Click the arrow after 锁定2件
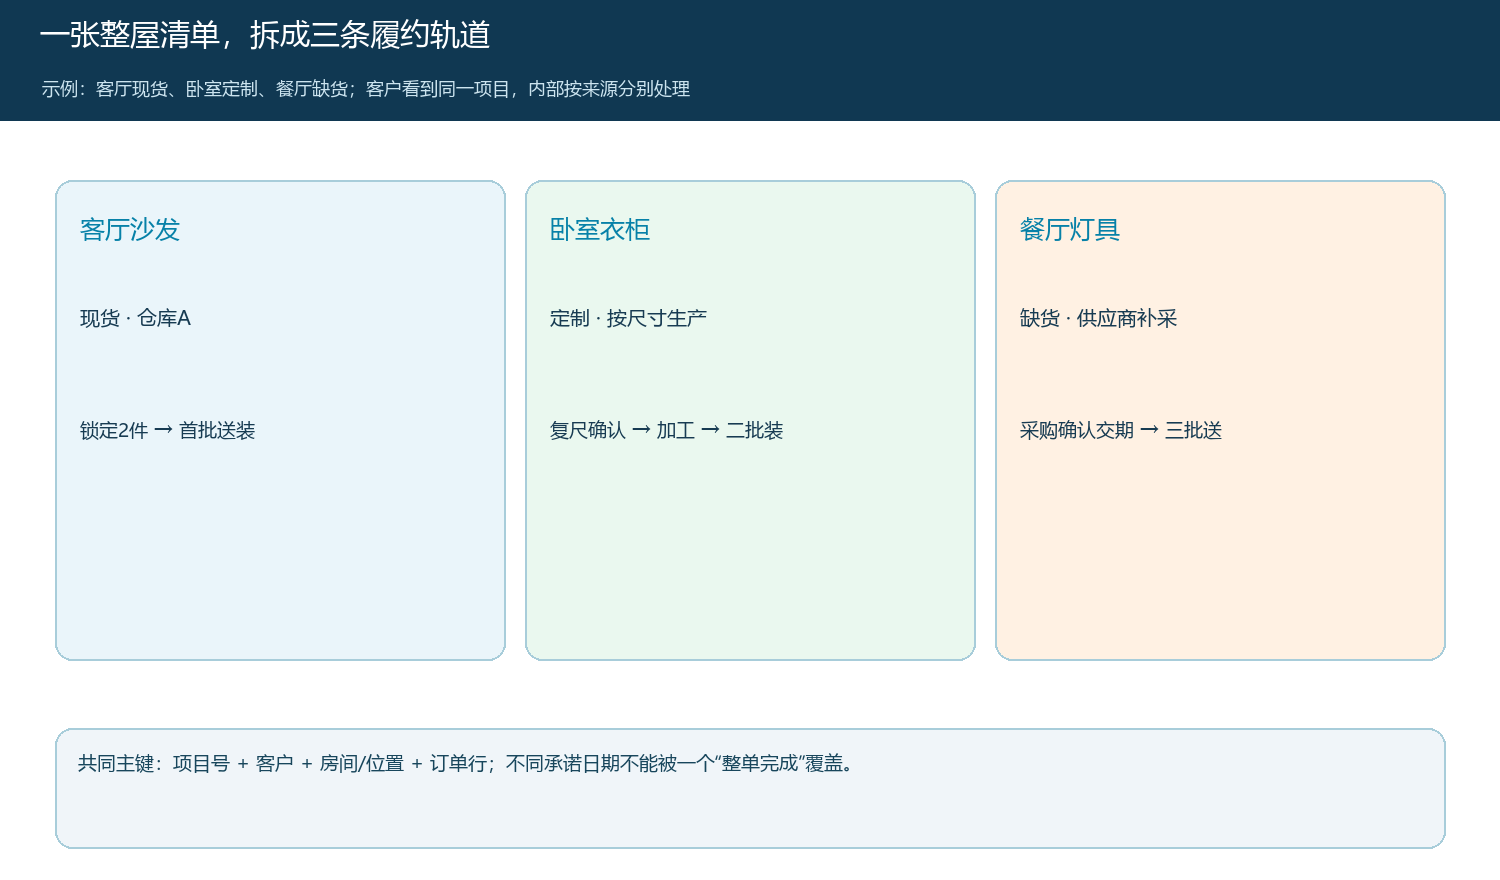 tap(163, 430)
